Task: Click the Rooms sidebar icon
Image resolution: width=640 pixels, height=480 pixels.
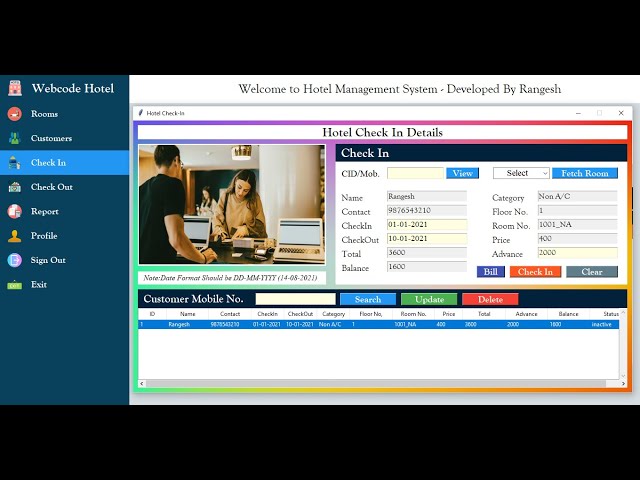Action: click(x=15, y=114)
